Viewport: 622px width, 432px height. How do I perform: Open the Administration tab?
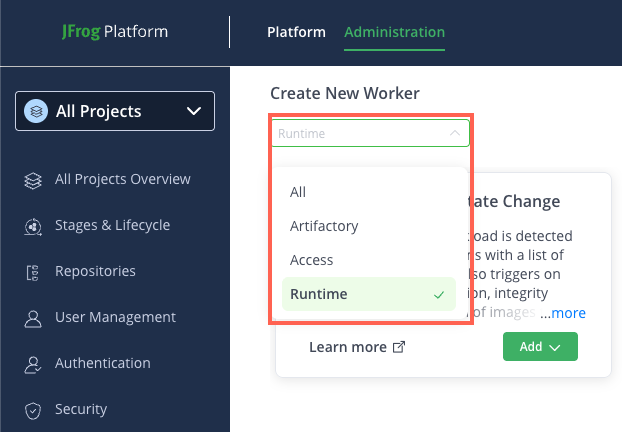tap(394, 32)
